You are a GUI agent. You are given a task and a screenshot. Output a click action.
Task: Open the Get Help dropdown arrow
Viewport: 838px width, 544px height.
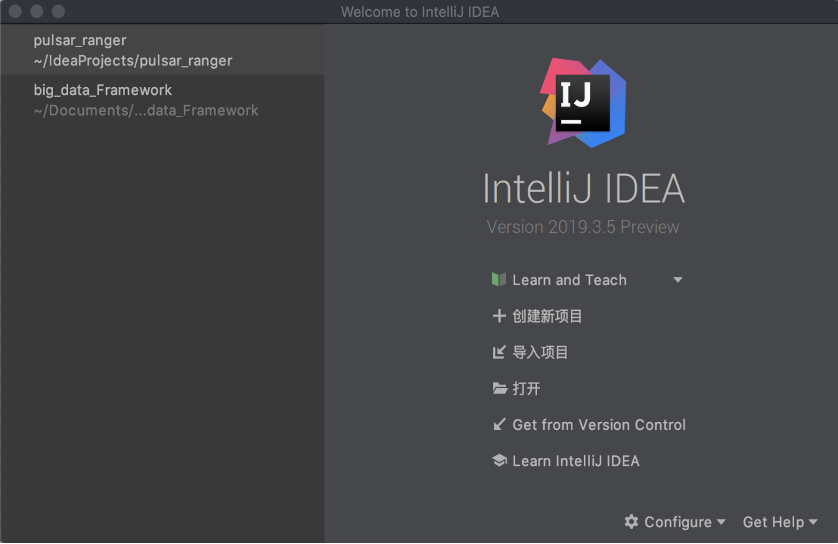(x=813, y=522)
